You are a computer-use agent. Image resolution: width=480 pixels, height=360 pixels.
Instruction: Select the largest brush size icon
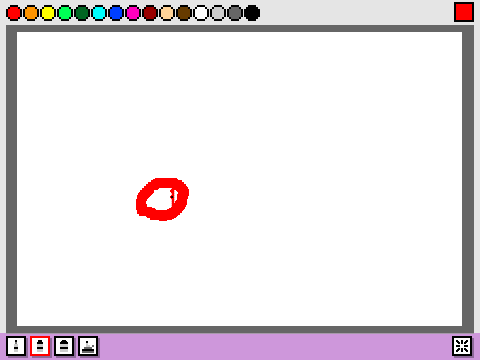[x=88, y=346]
